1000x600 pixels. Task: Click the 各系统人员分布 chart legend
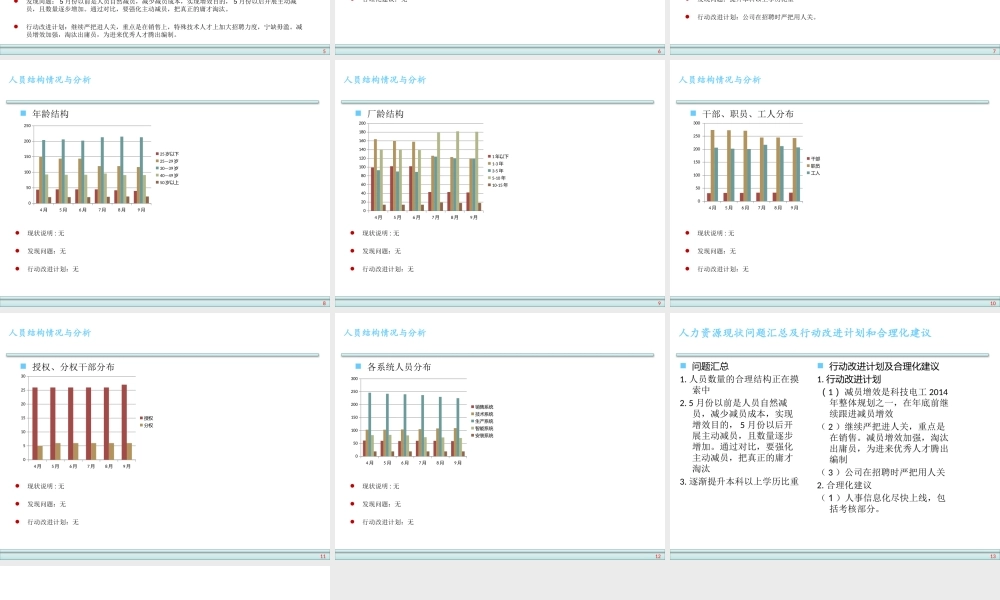click(483, 421)
